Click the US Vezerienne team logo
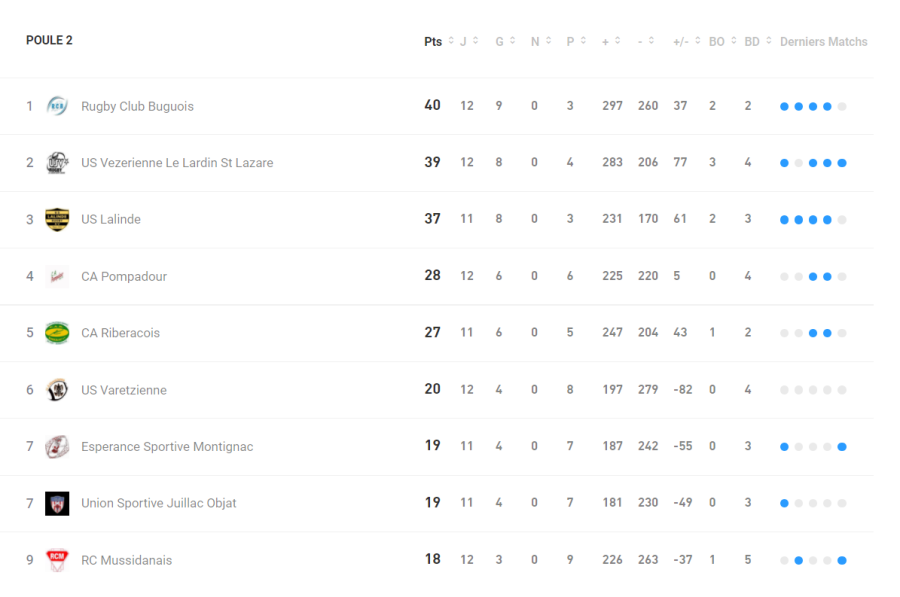Screen dimensions: 900x597 pyautogui.click(x=57, y=163)
